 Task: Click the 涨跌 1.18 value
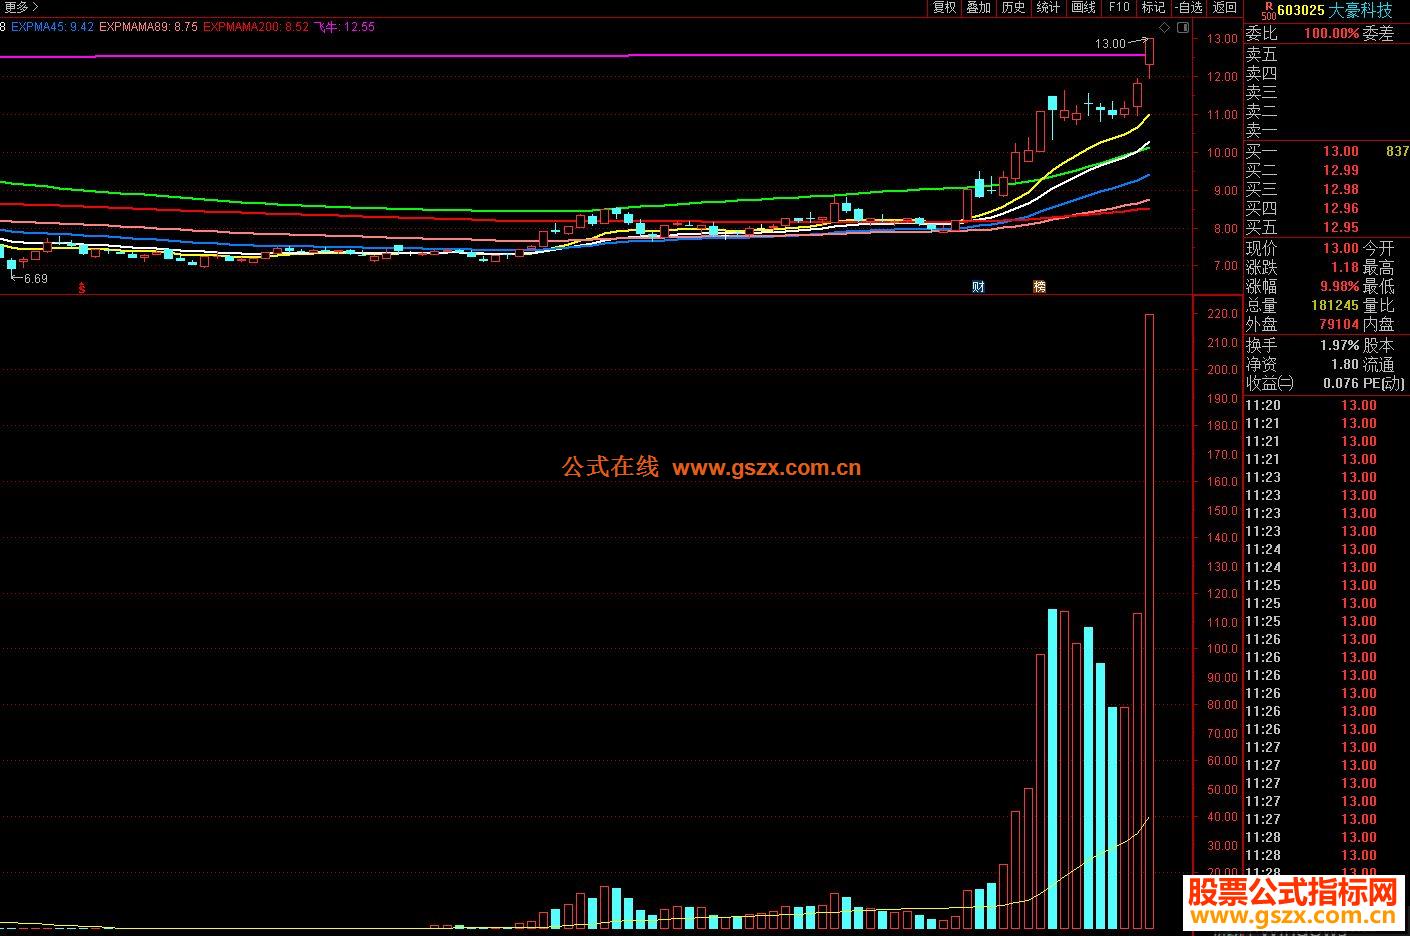pyautogui.click(x=1345, y=267)
